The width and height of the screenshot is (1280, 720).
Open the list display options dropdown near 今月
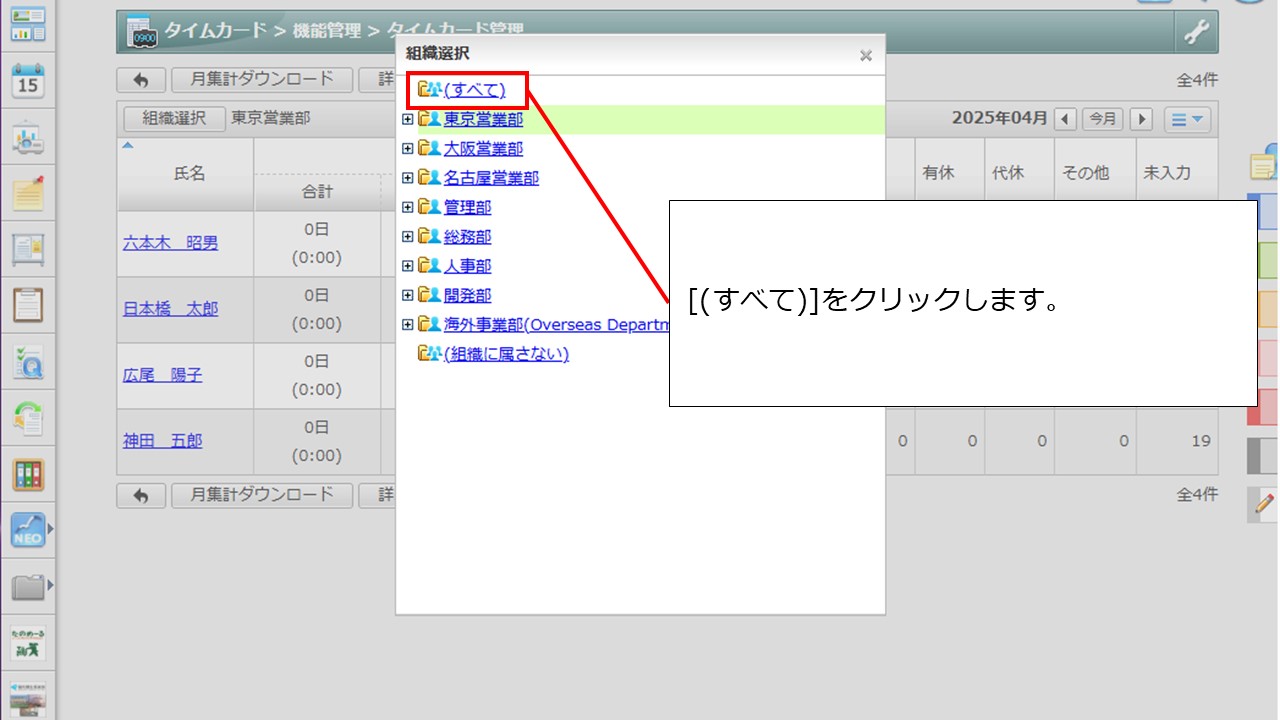point(1187,119)
